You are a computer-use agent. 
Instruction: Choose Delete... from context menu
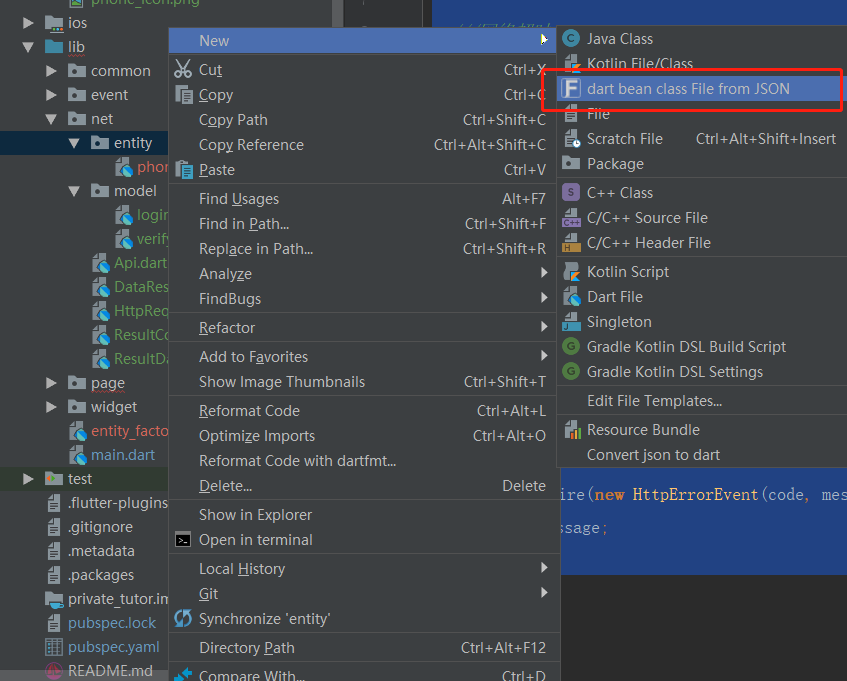coord(362,486)
